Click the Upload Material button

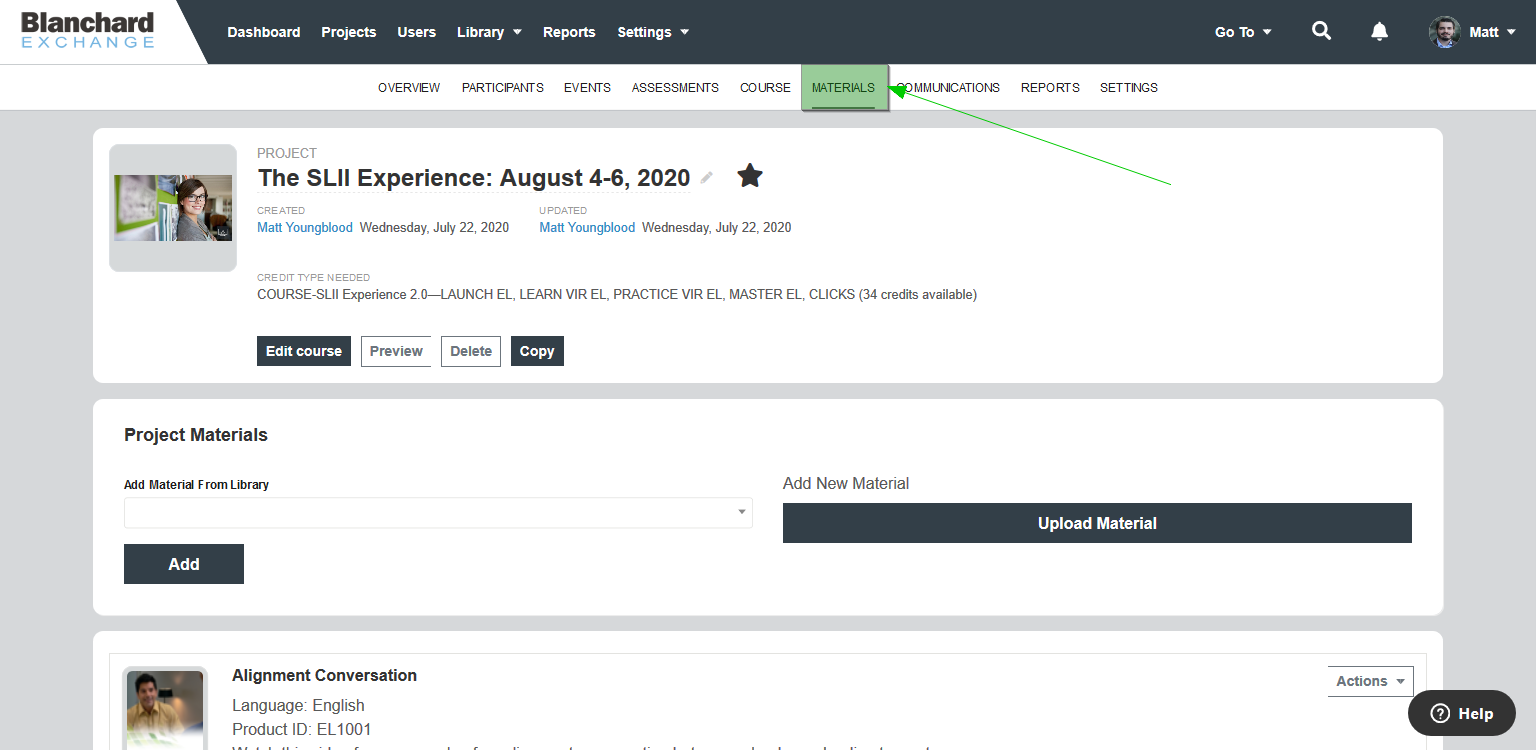pyautogui.click(x=1097, y=523)
